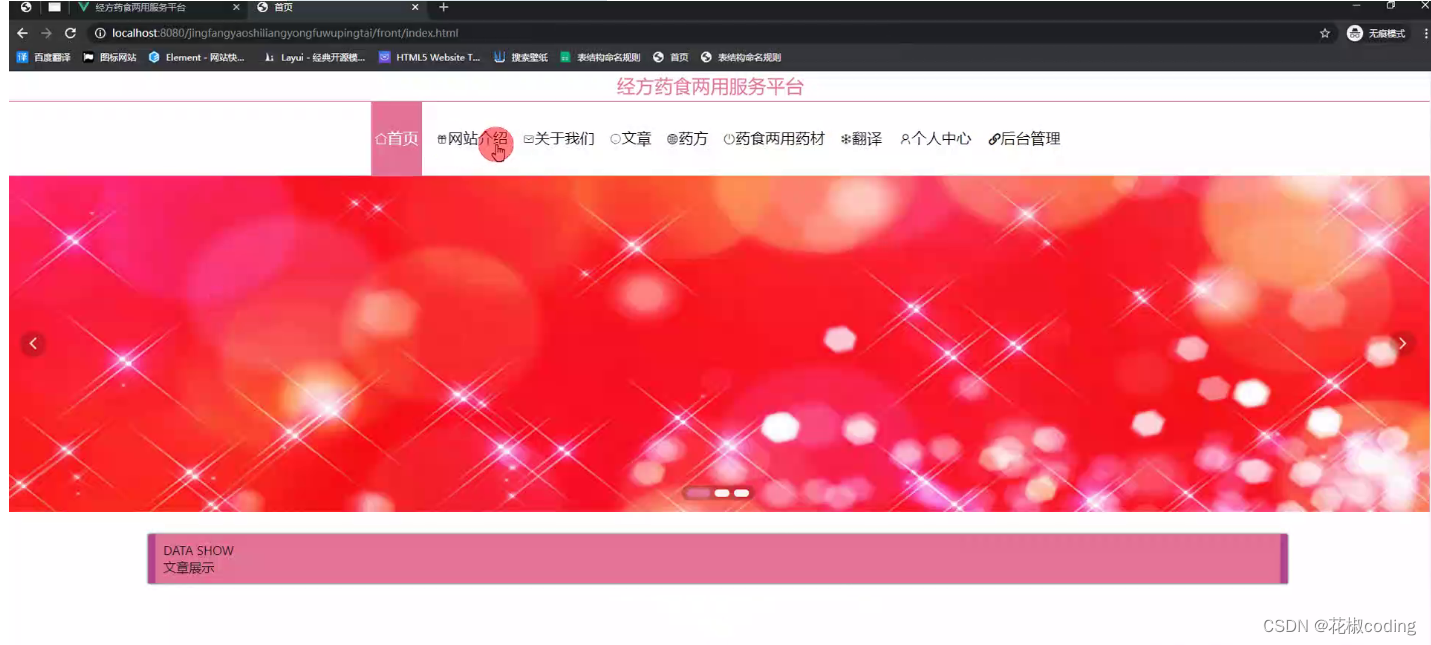Click the person icon next to 个人中心
The image size is (1431, 645).
coord(904,139)
